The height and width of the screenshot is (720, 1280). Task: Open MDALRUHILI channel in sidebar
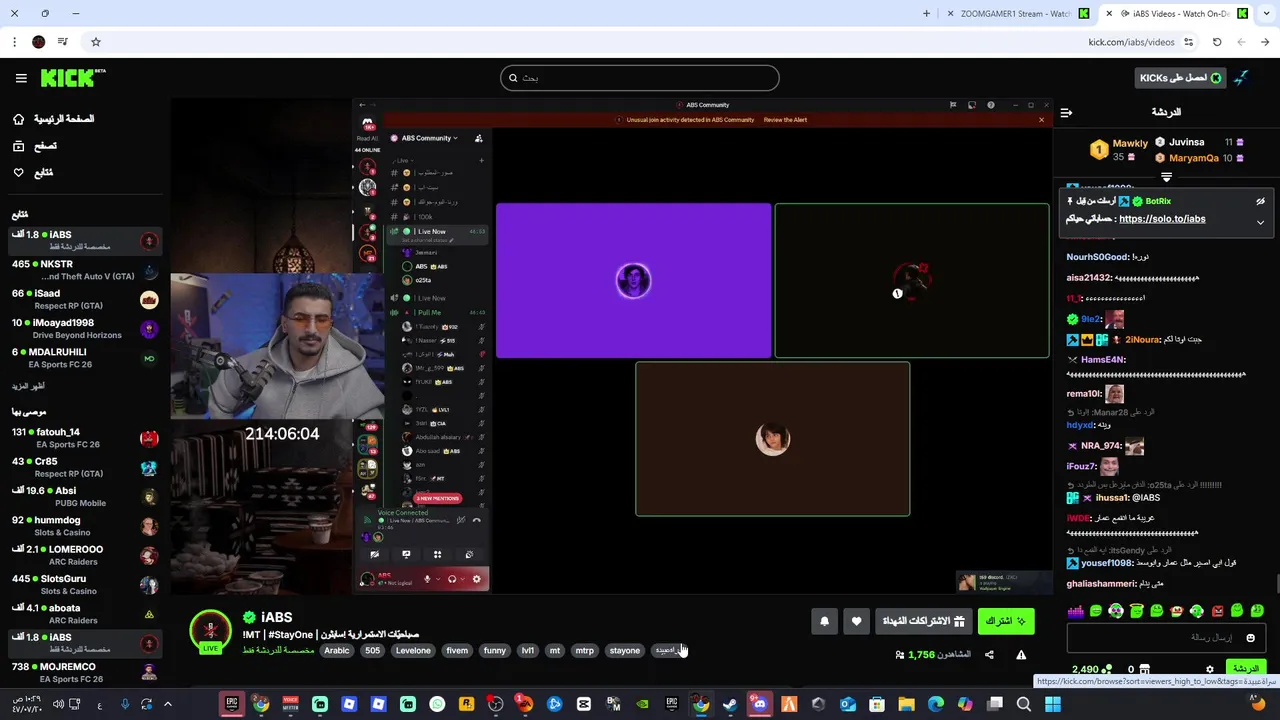(x=84, y=358)
